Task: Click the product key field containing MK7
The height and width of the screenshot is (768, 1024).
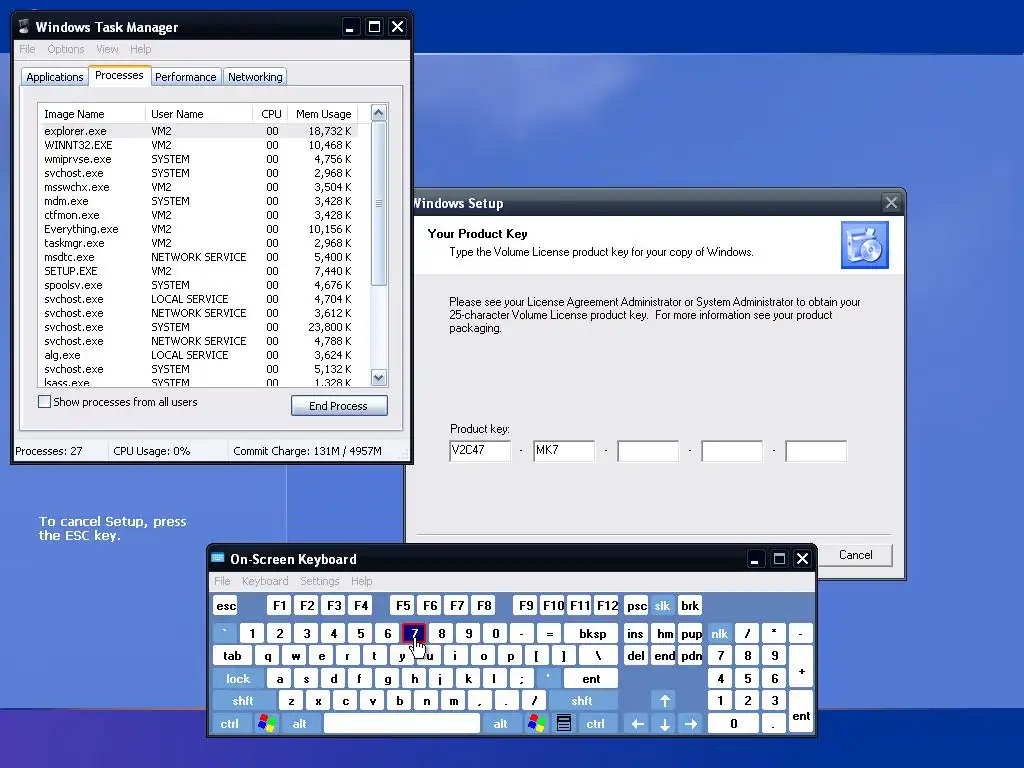Action: coord(564,451)
